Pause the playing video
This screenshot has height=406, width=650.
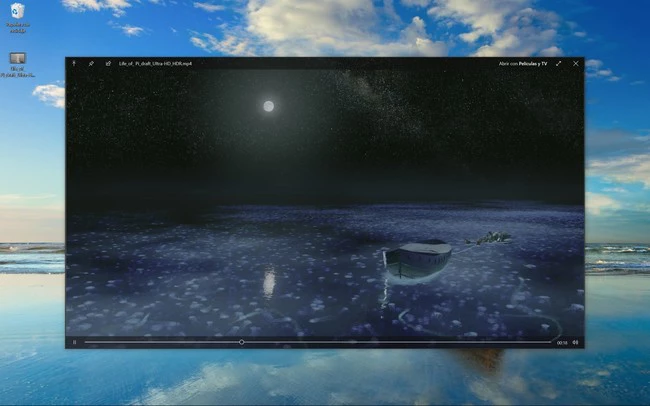75,342
